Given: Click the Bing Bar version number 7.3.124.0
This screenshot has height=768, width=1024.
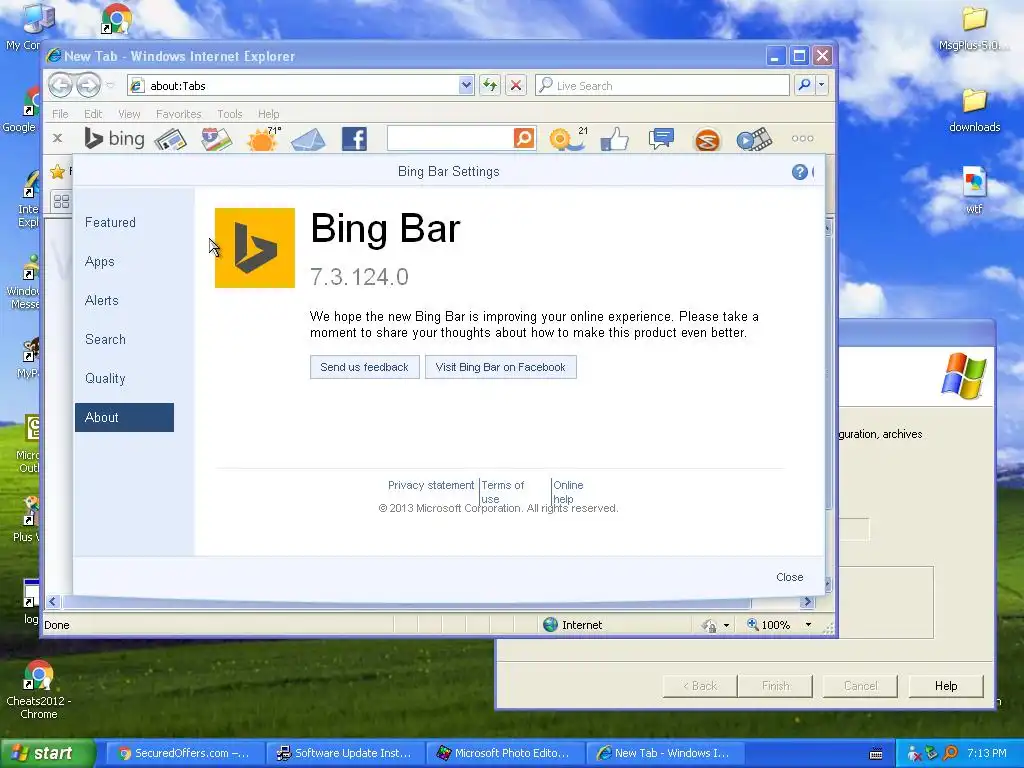Looking at the screenshot, I should point(359,277).
